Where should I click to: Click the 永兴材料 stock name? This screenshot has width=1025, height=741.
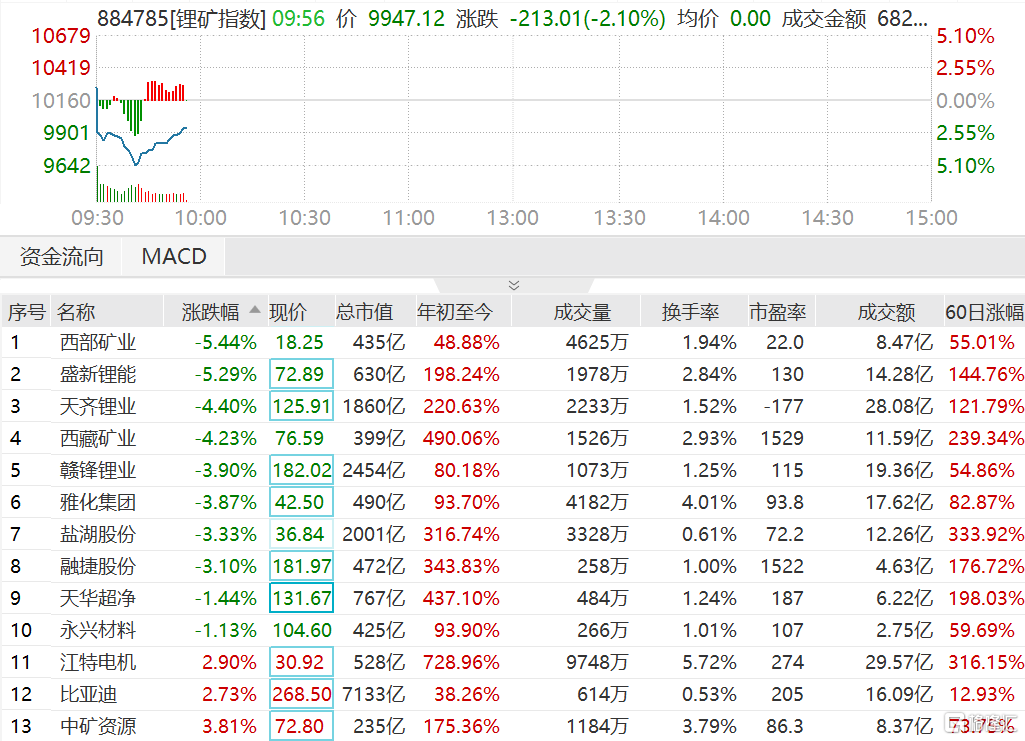point(98,631)
